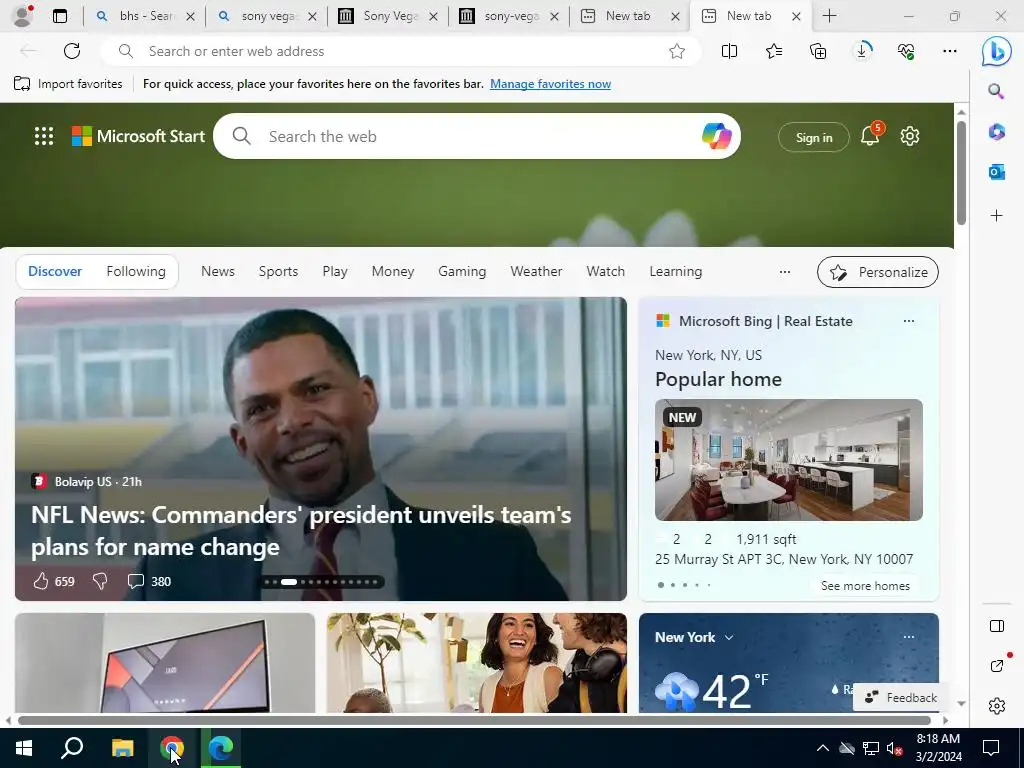
Task: Open the News section
Action: [217, 272]
